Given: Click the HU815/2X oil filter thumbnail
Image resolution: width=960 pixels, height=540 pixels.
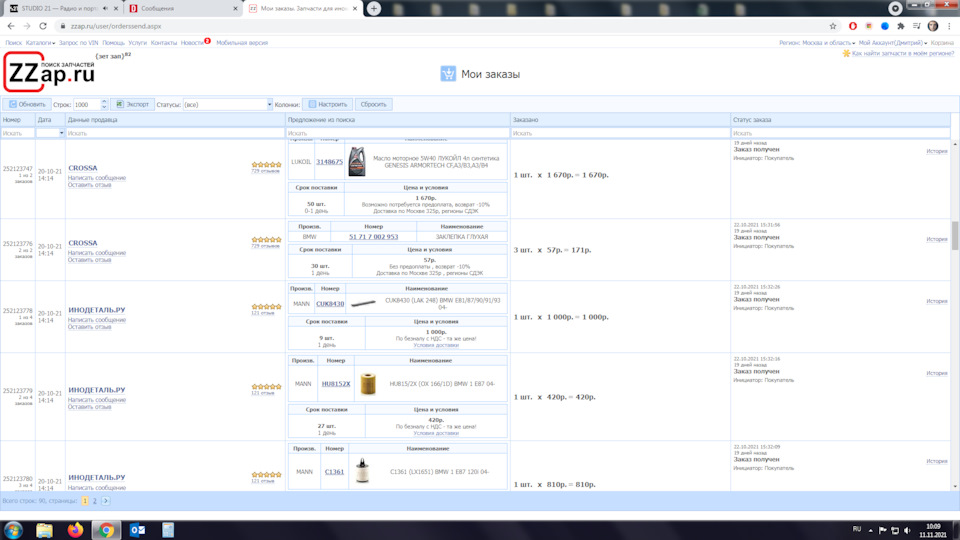Looking at the screenshot, I should 368,384.
